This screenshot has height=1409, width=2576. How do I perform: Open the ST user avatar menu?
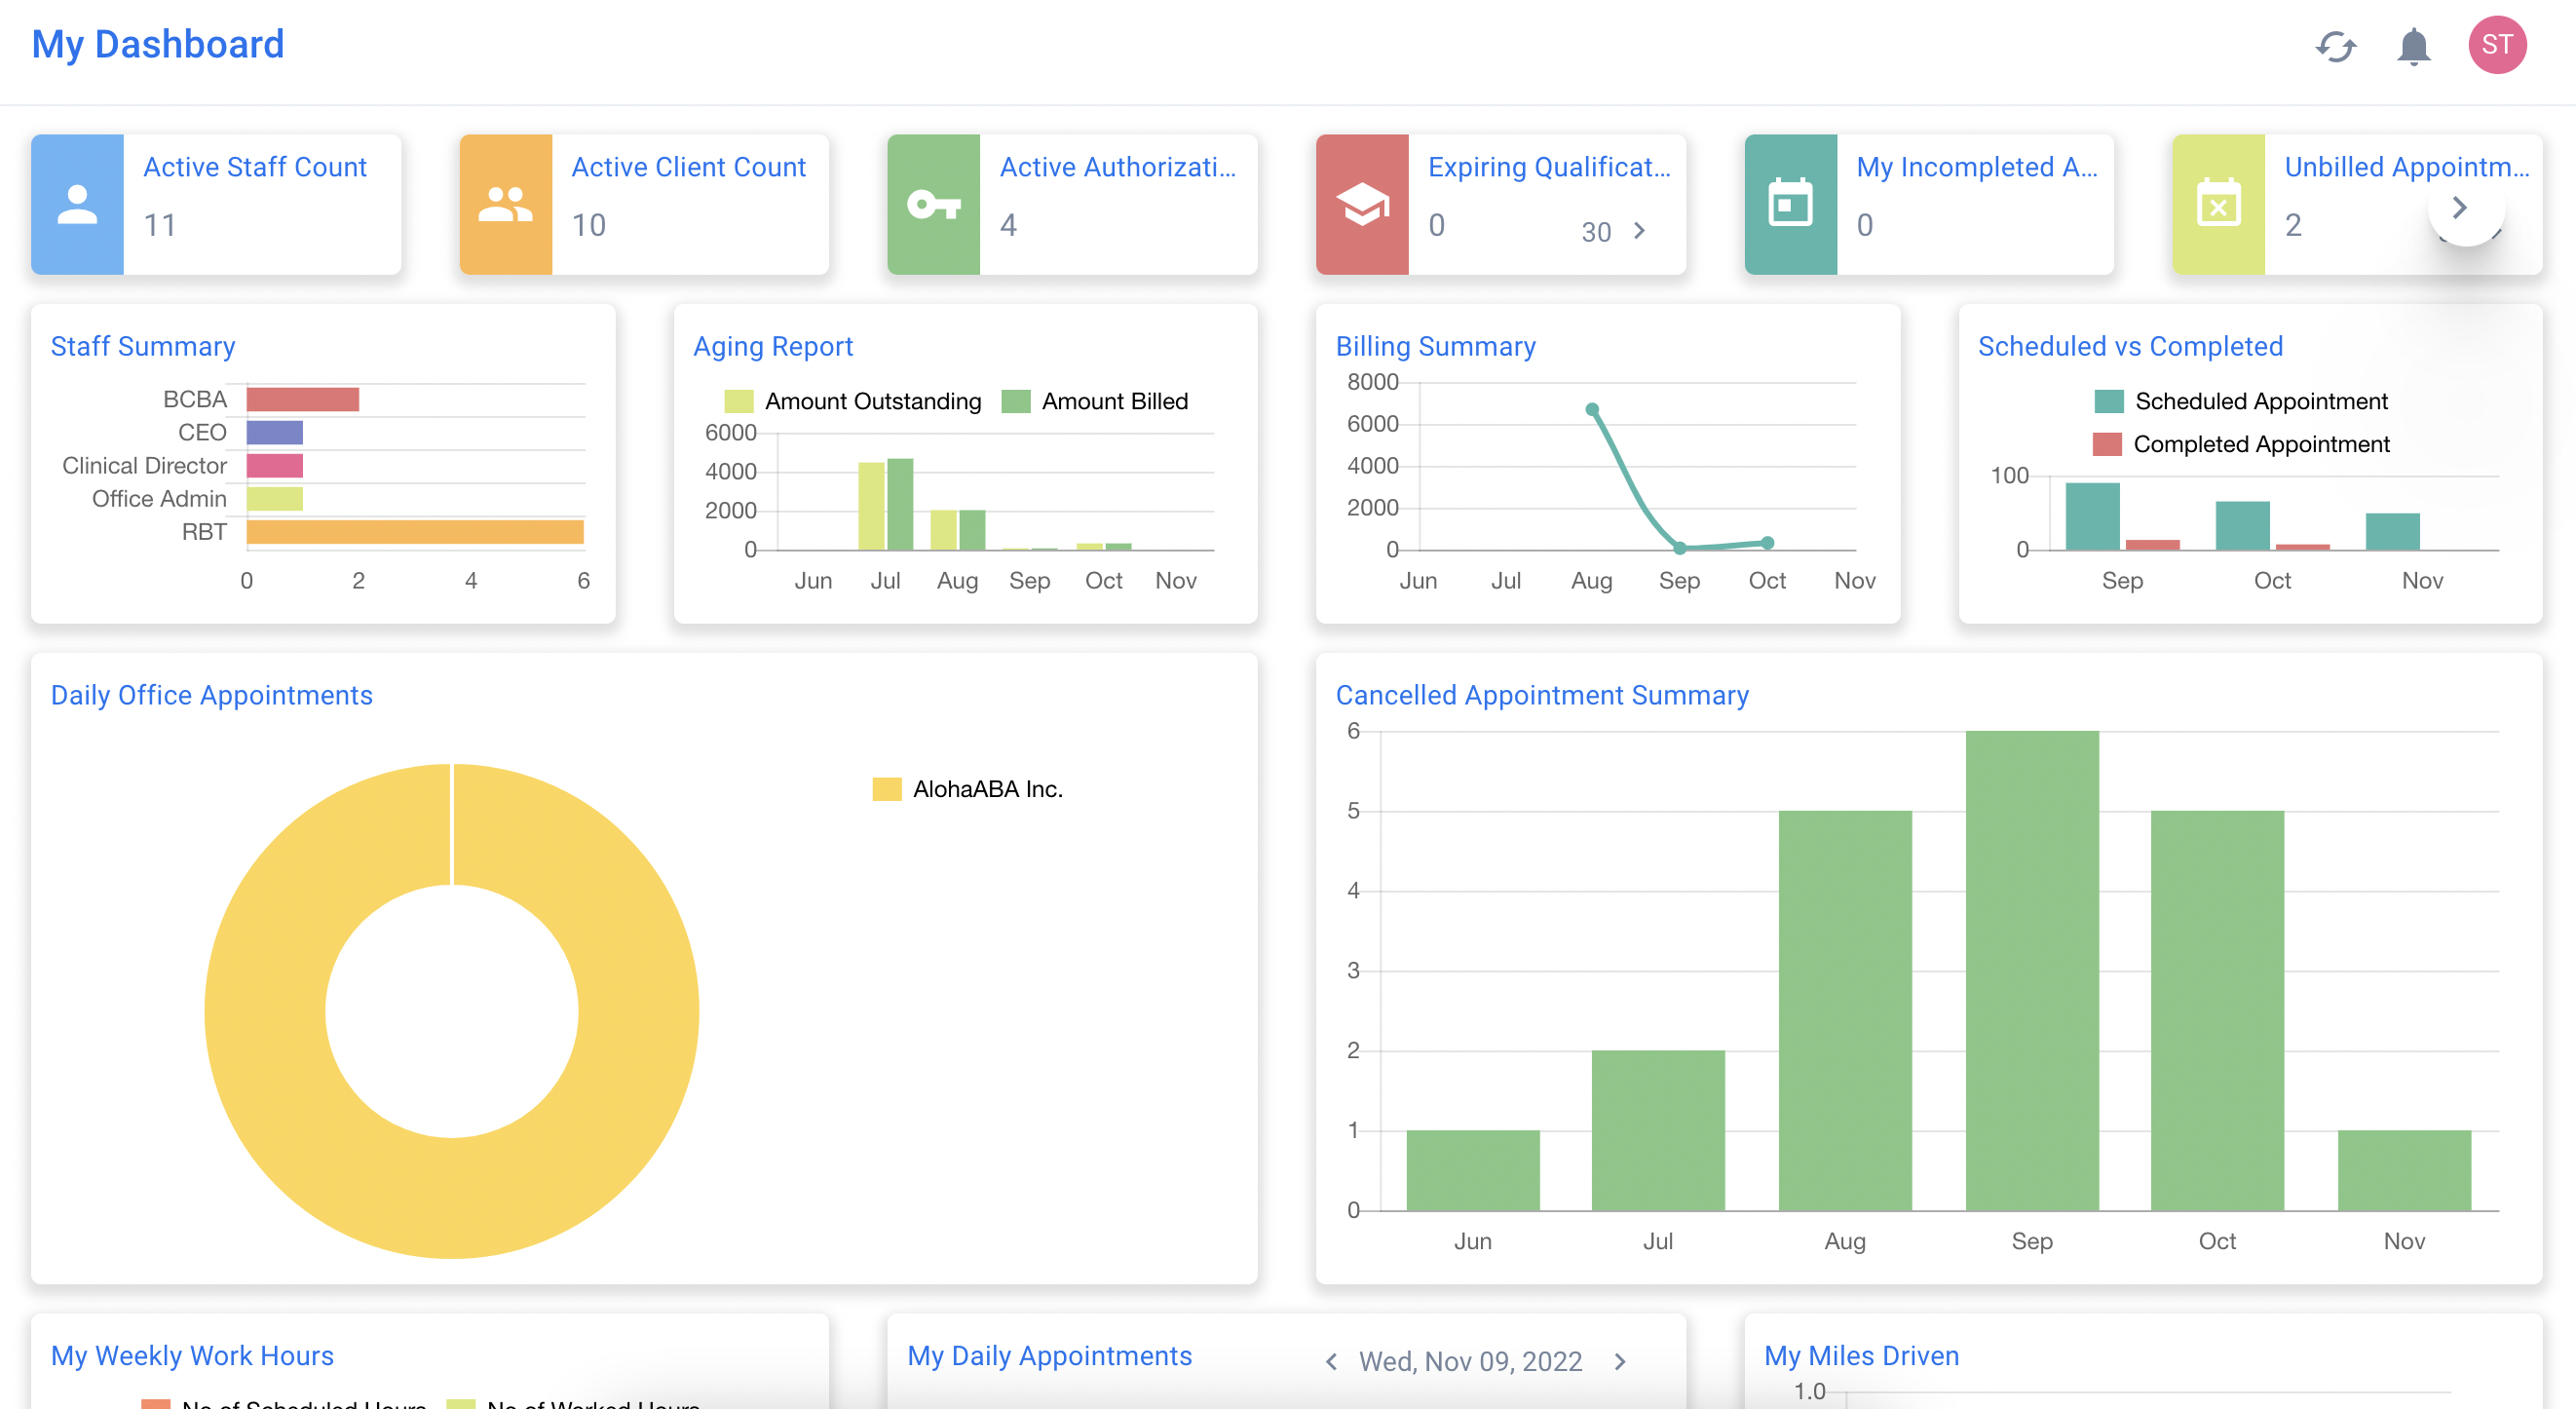click(2496, 45)
